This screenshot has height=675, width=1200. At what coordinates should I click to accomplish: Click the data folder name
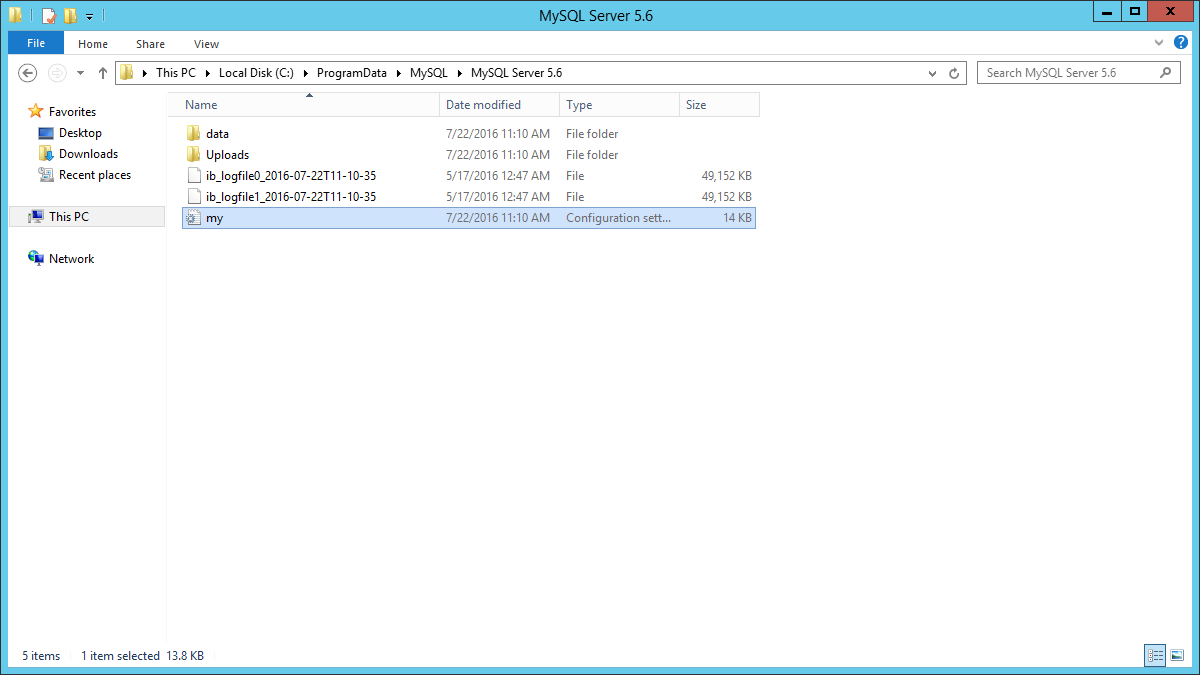tap(217, 134)
